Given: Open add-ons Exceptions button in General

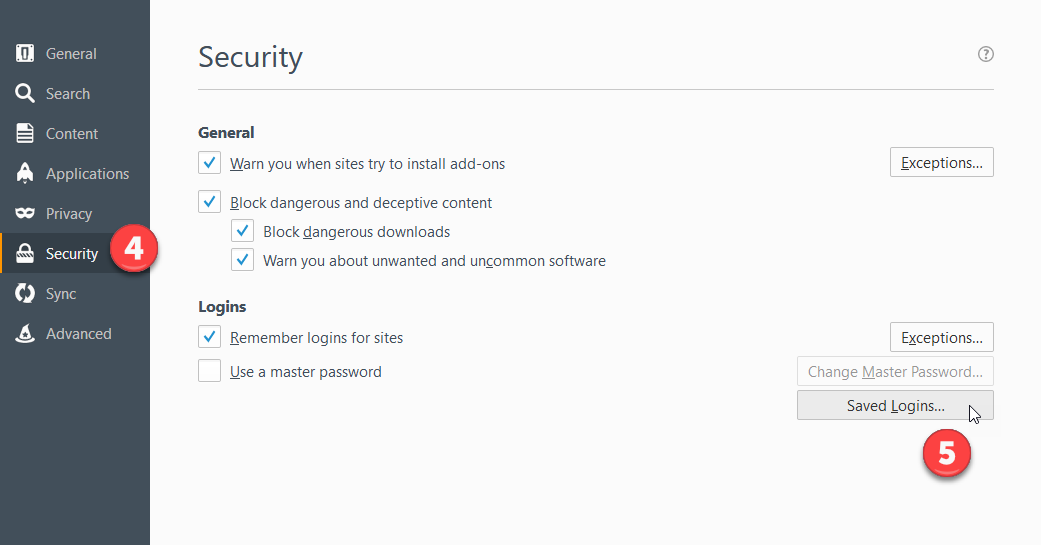Looking at the screenshot, I should 941,163.
